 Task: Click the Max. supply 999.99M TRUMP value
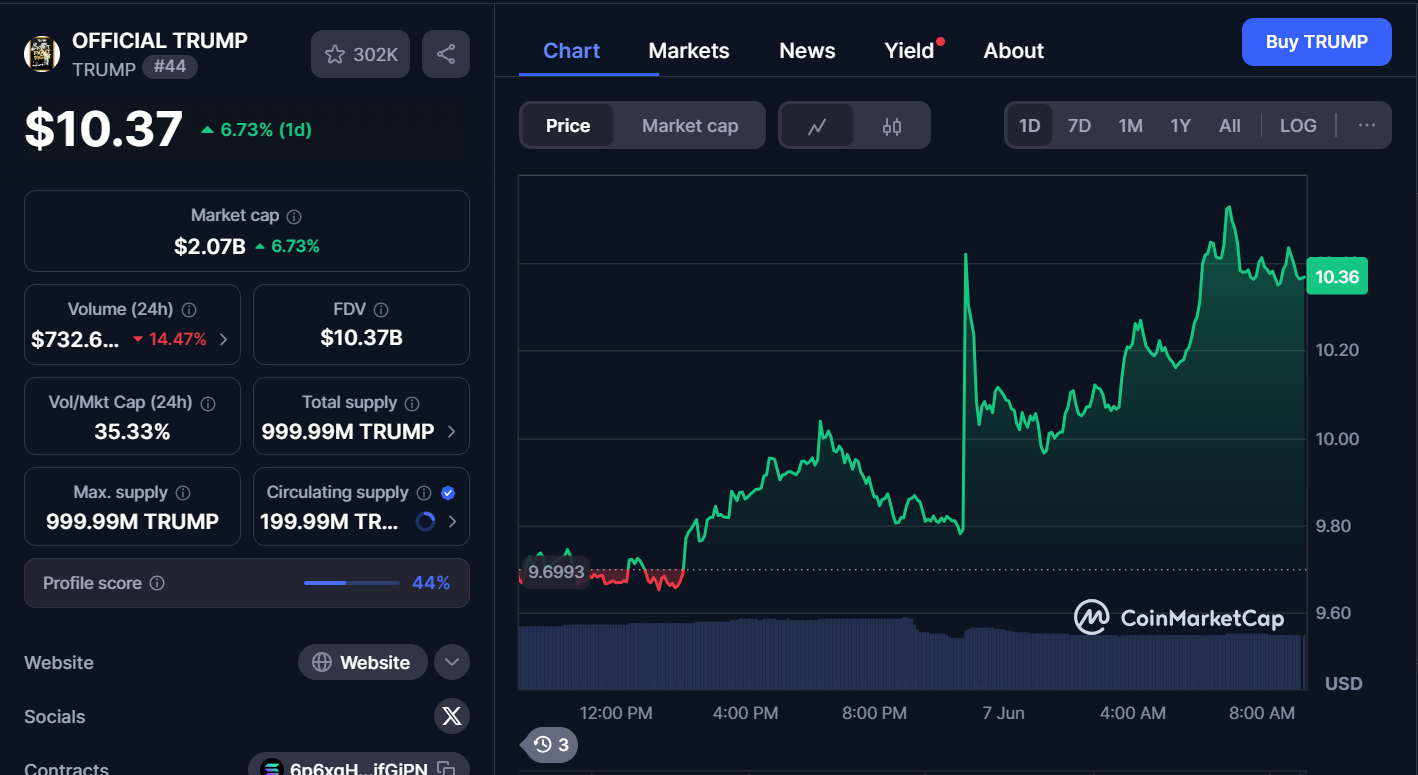[132, 521]
